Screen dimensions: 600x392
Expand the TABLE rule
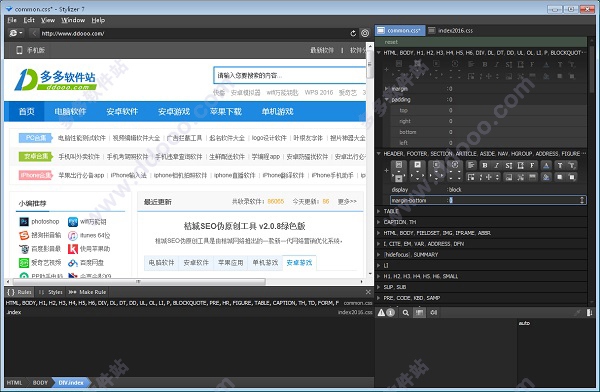[379, 211]
